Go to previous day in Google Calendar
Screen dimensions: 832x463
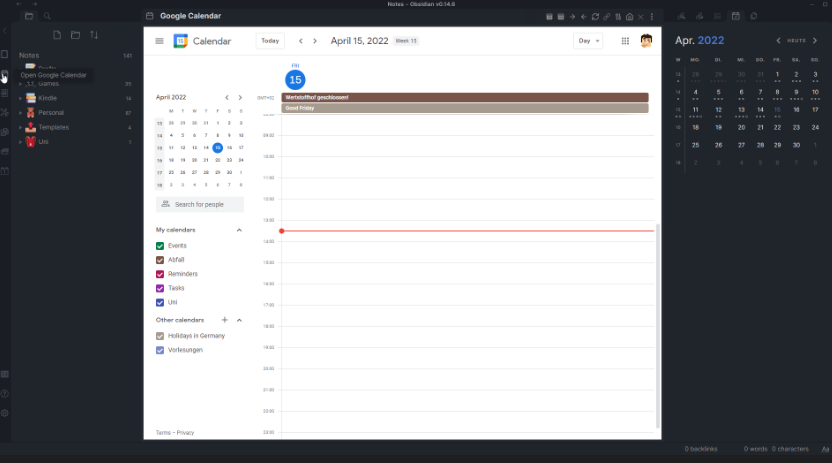tap(301, 41)
